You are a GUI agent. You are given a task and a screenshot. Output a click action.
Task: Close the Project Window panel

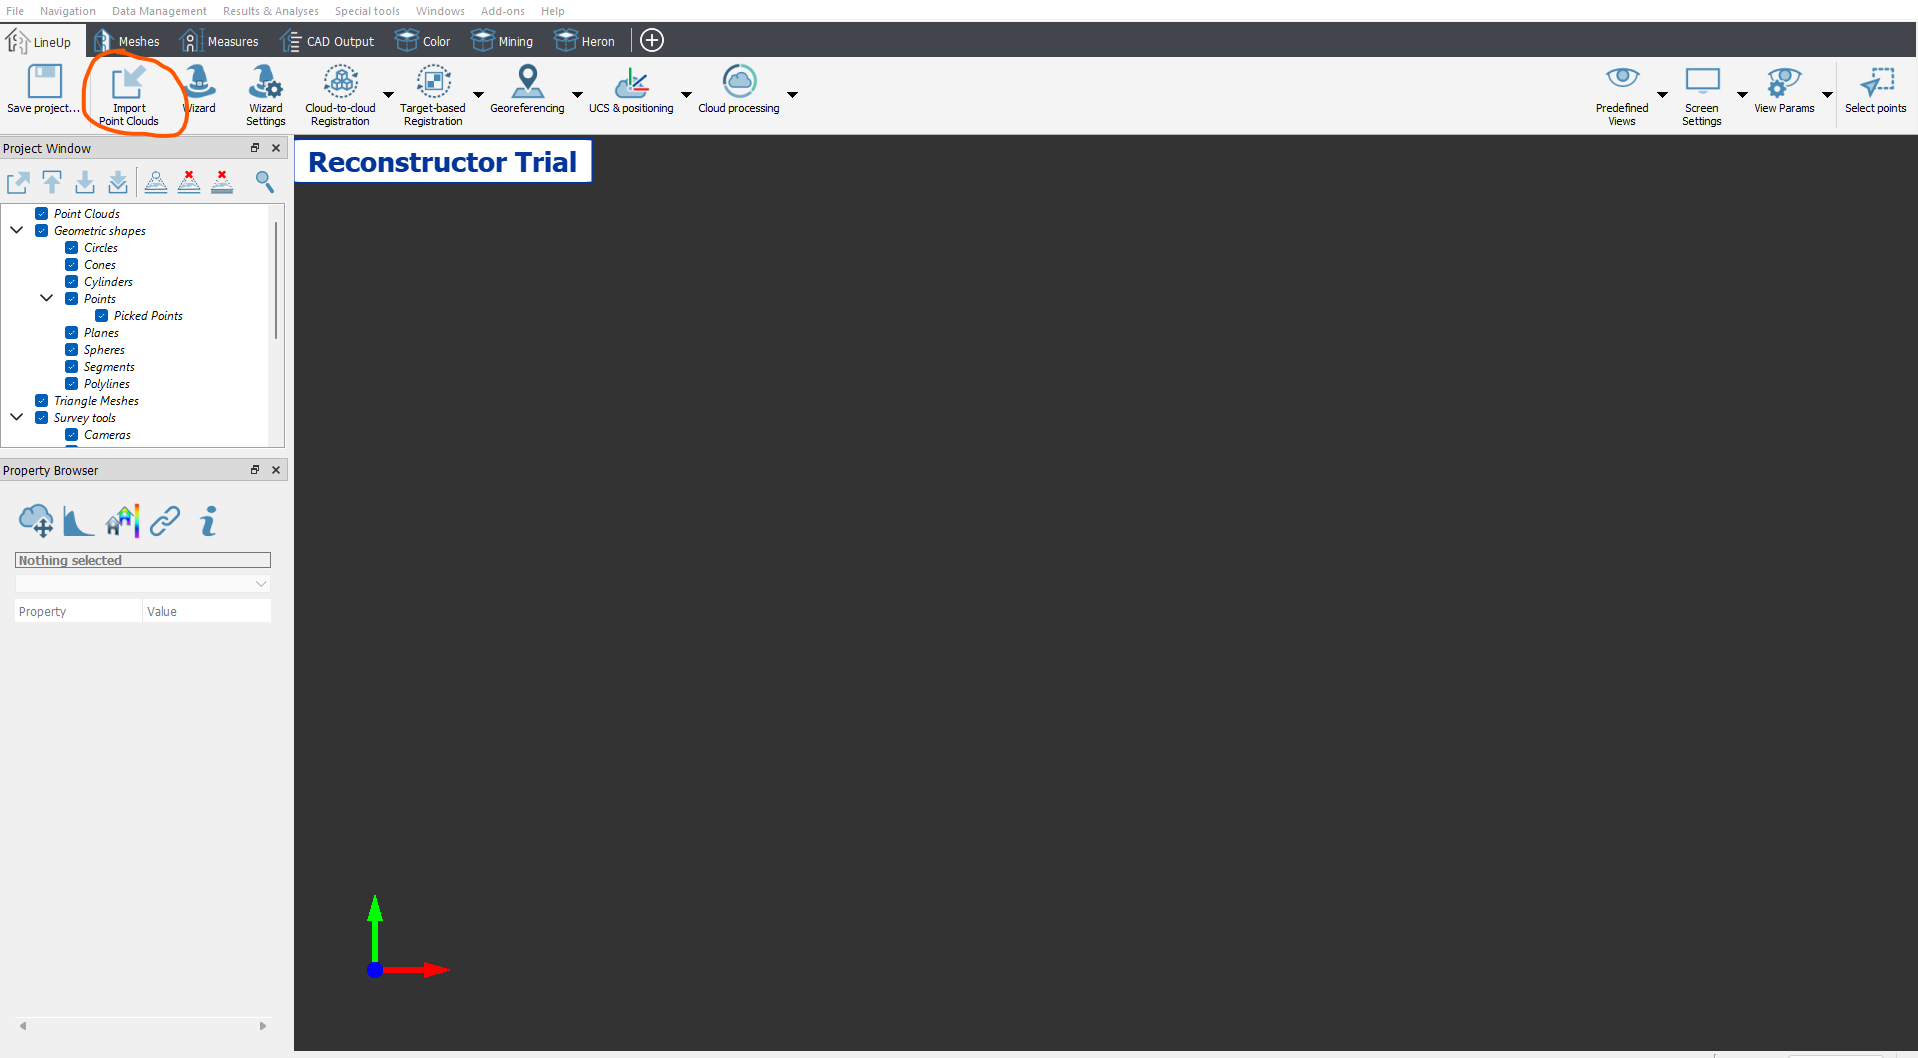(276, 148)
